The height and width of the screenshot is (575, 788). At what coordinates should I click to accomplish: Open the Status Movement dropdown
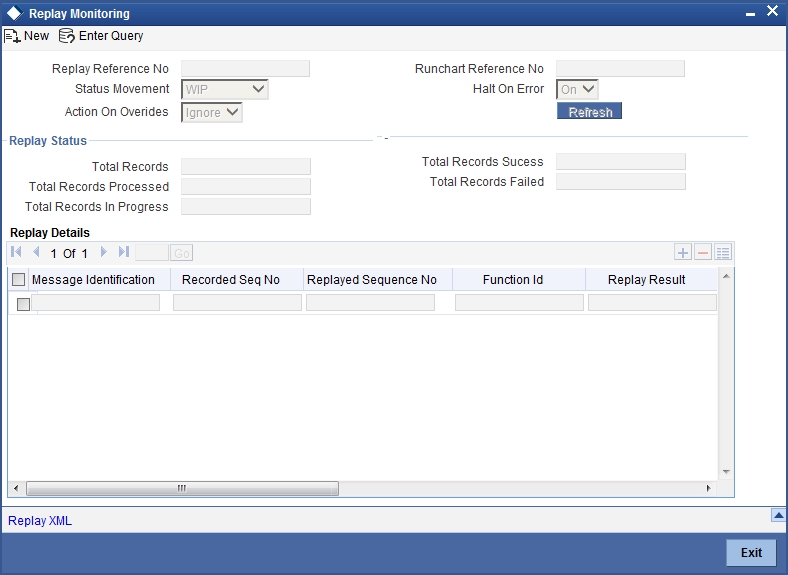pyautogui.click(x=225, y=89)
